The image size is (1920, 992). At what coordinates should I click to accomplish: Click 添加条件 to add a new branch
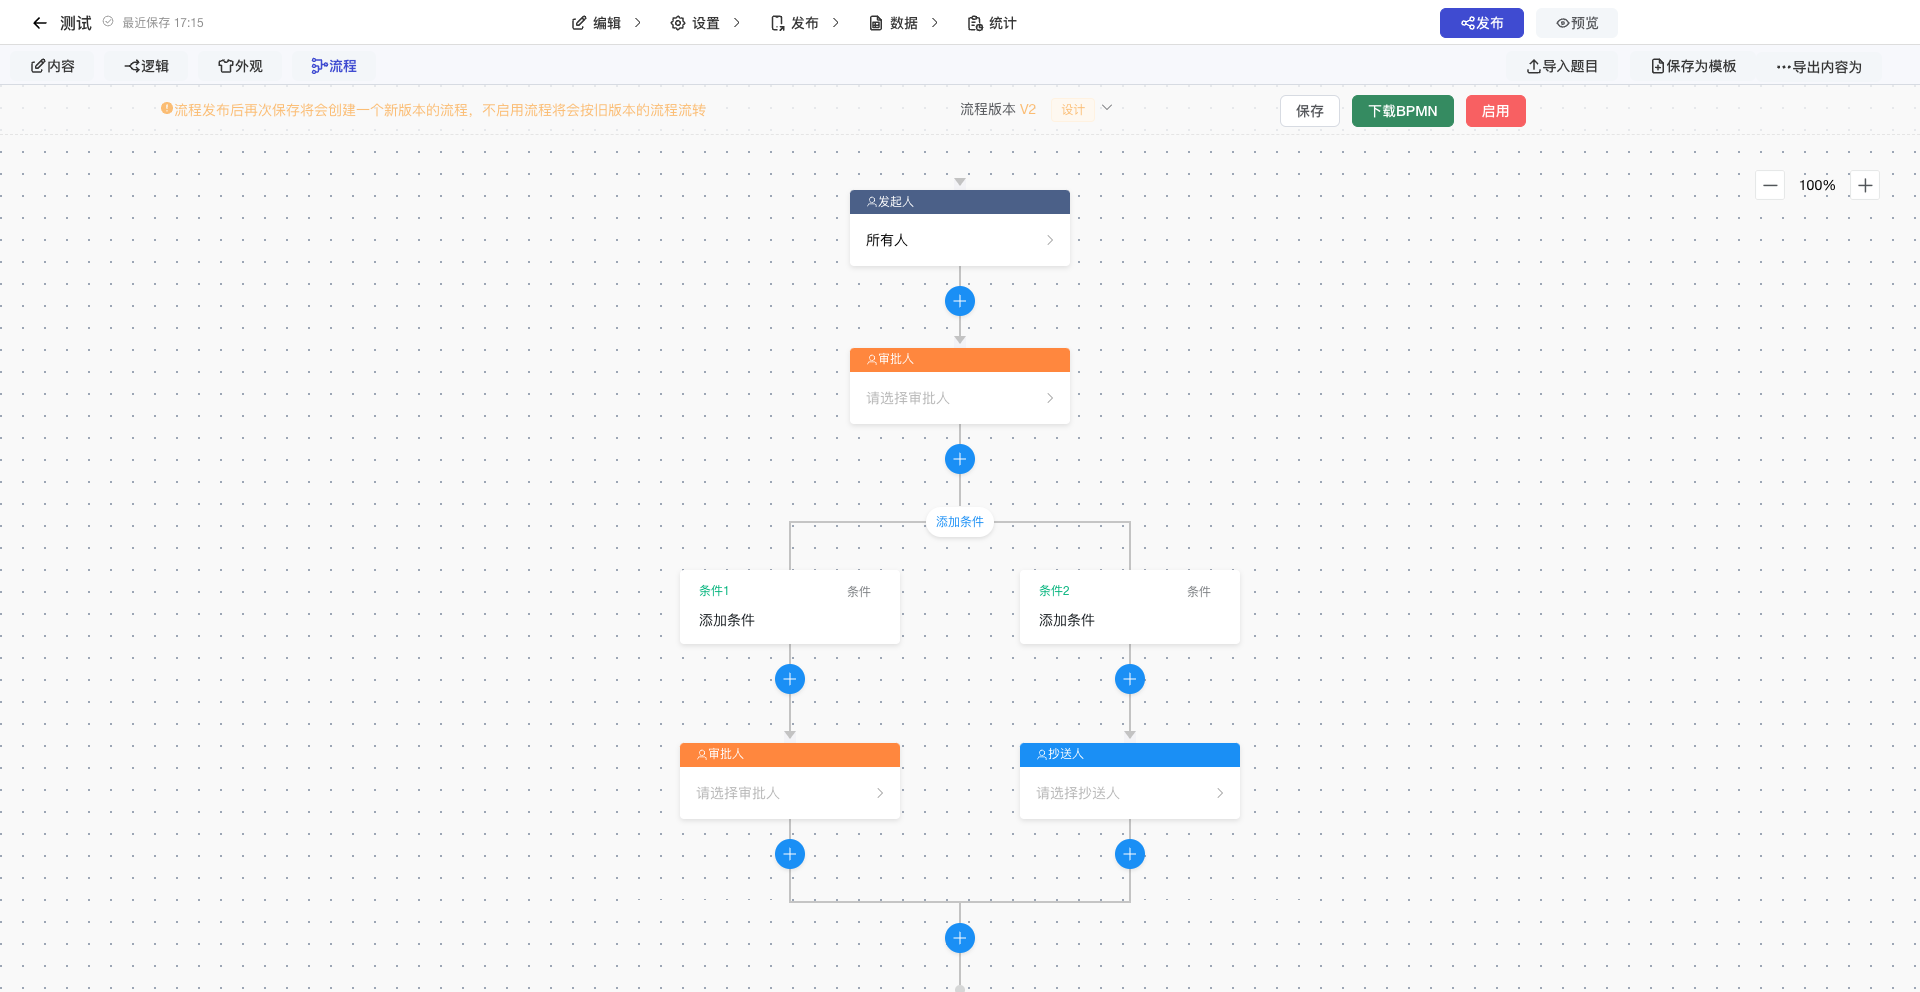pyautogui.click(x=959, y=521)
